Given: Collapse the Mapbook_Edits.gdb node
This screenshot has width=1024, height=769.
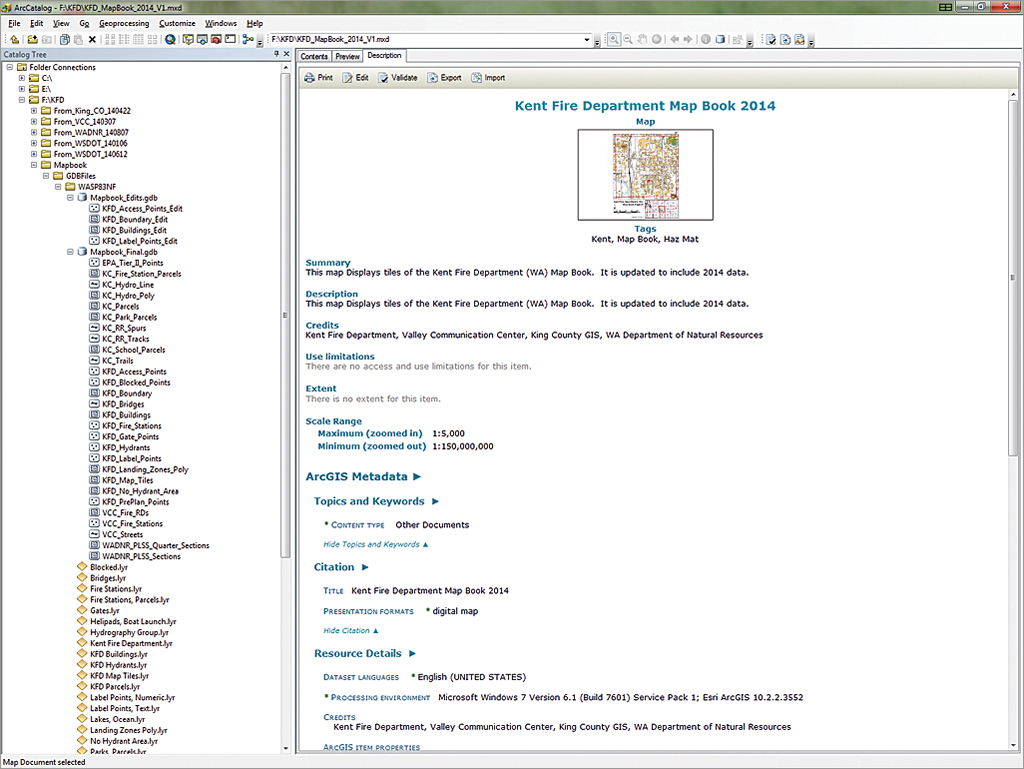Looking at the screenshot, I should (70, 197).
